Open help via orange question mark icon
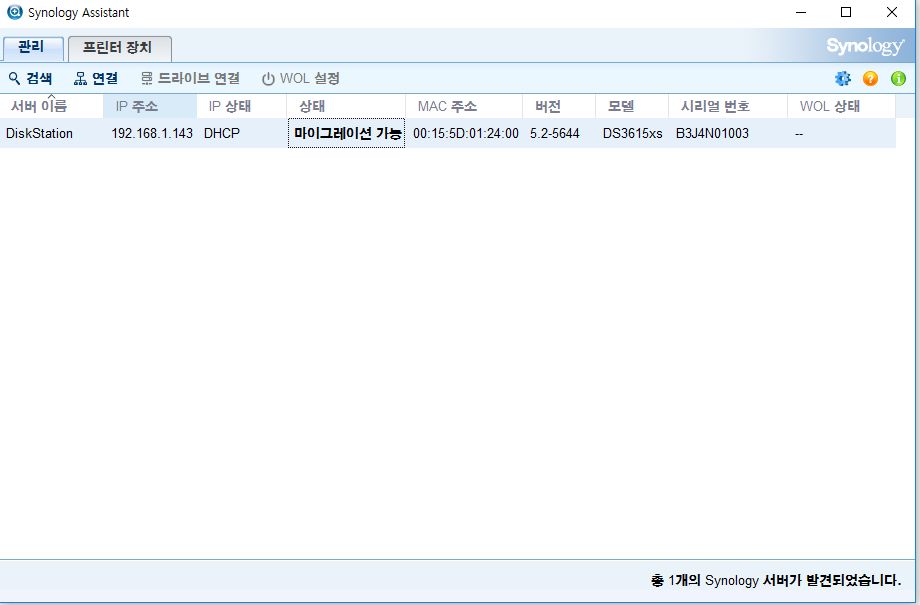920x605 pixels. coord(870,78)
